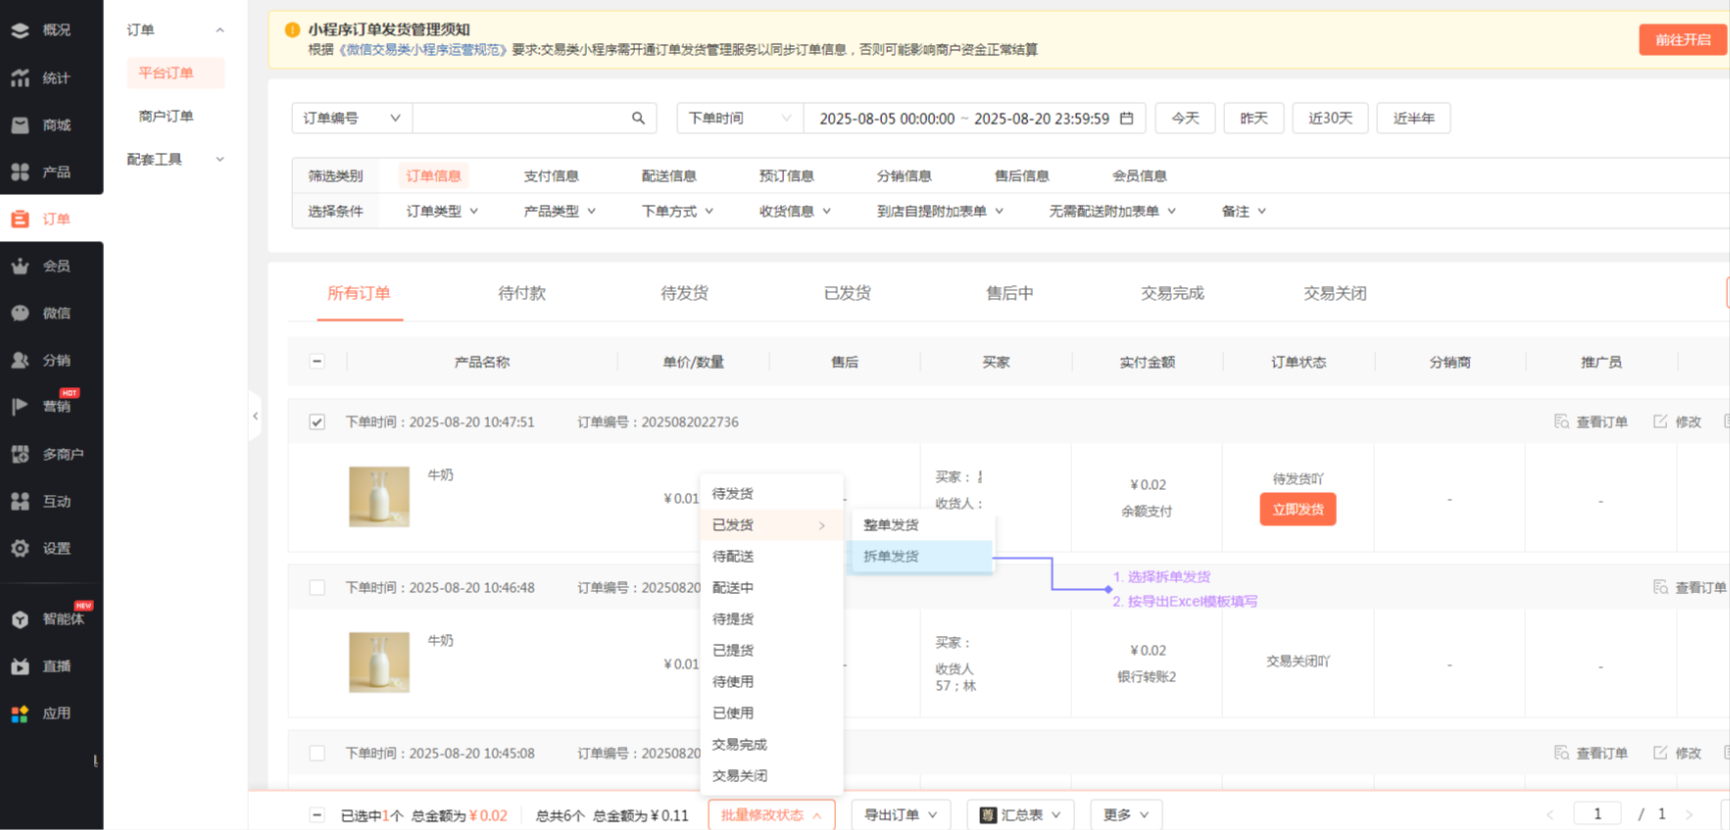Edit order 2025082022736 via 修改
1730x830 pixels.
(x=1677, y=422)
